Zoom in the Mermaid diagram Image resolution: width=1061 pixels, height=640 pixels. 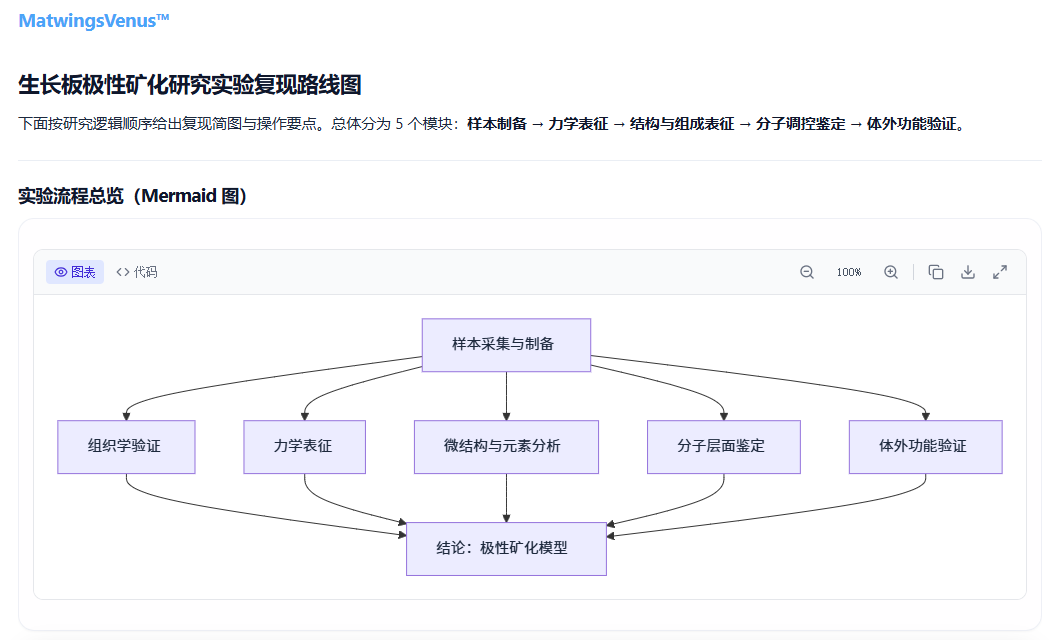(x=890, y=272)
